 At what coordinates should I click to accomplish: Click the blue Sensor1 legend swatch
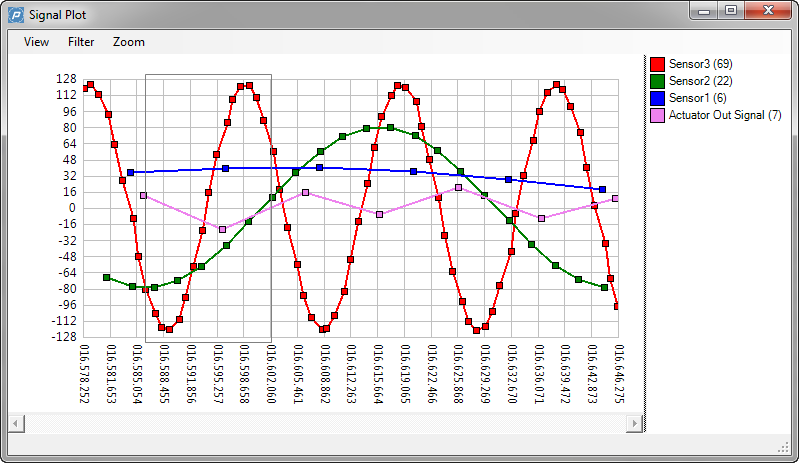(657, 98)
